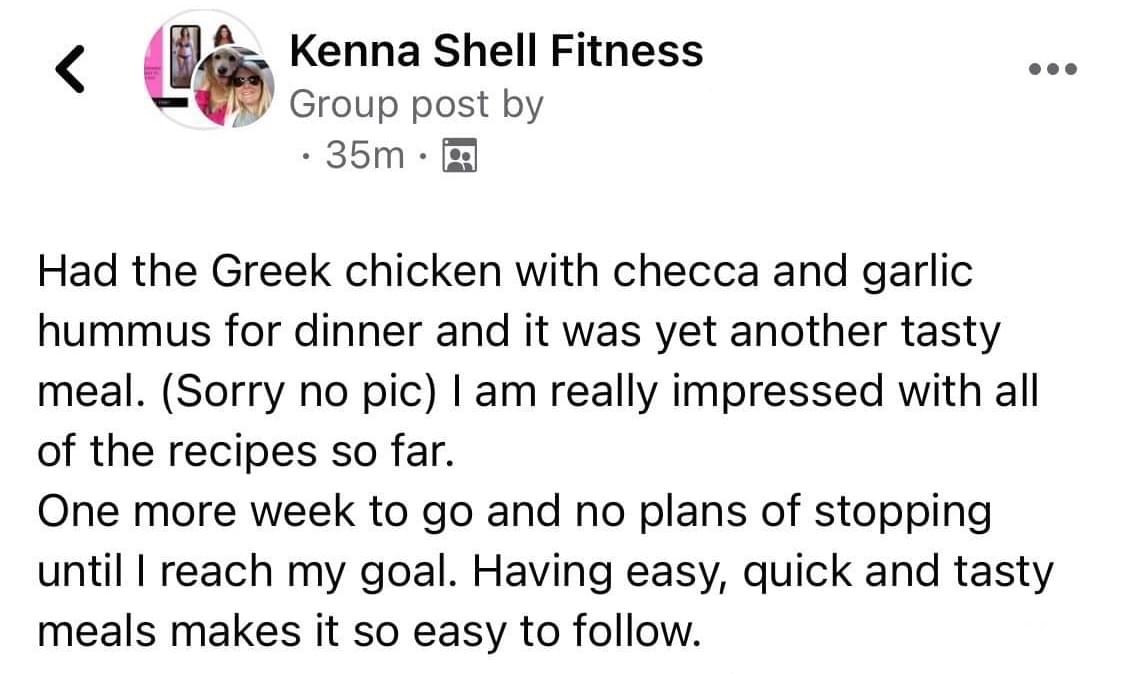This screenshot has height=674, width=1125.
Task: Tap the line starting 'Had the Greek chicken'
Action: tap(505, 273)
